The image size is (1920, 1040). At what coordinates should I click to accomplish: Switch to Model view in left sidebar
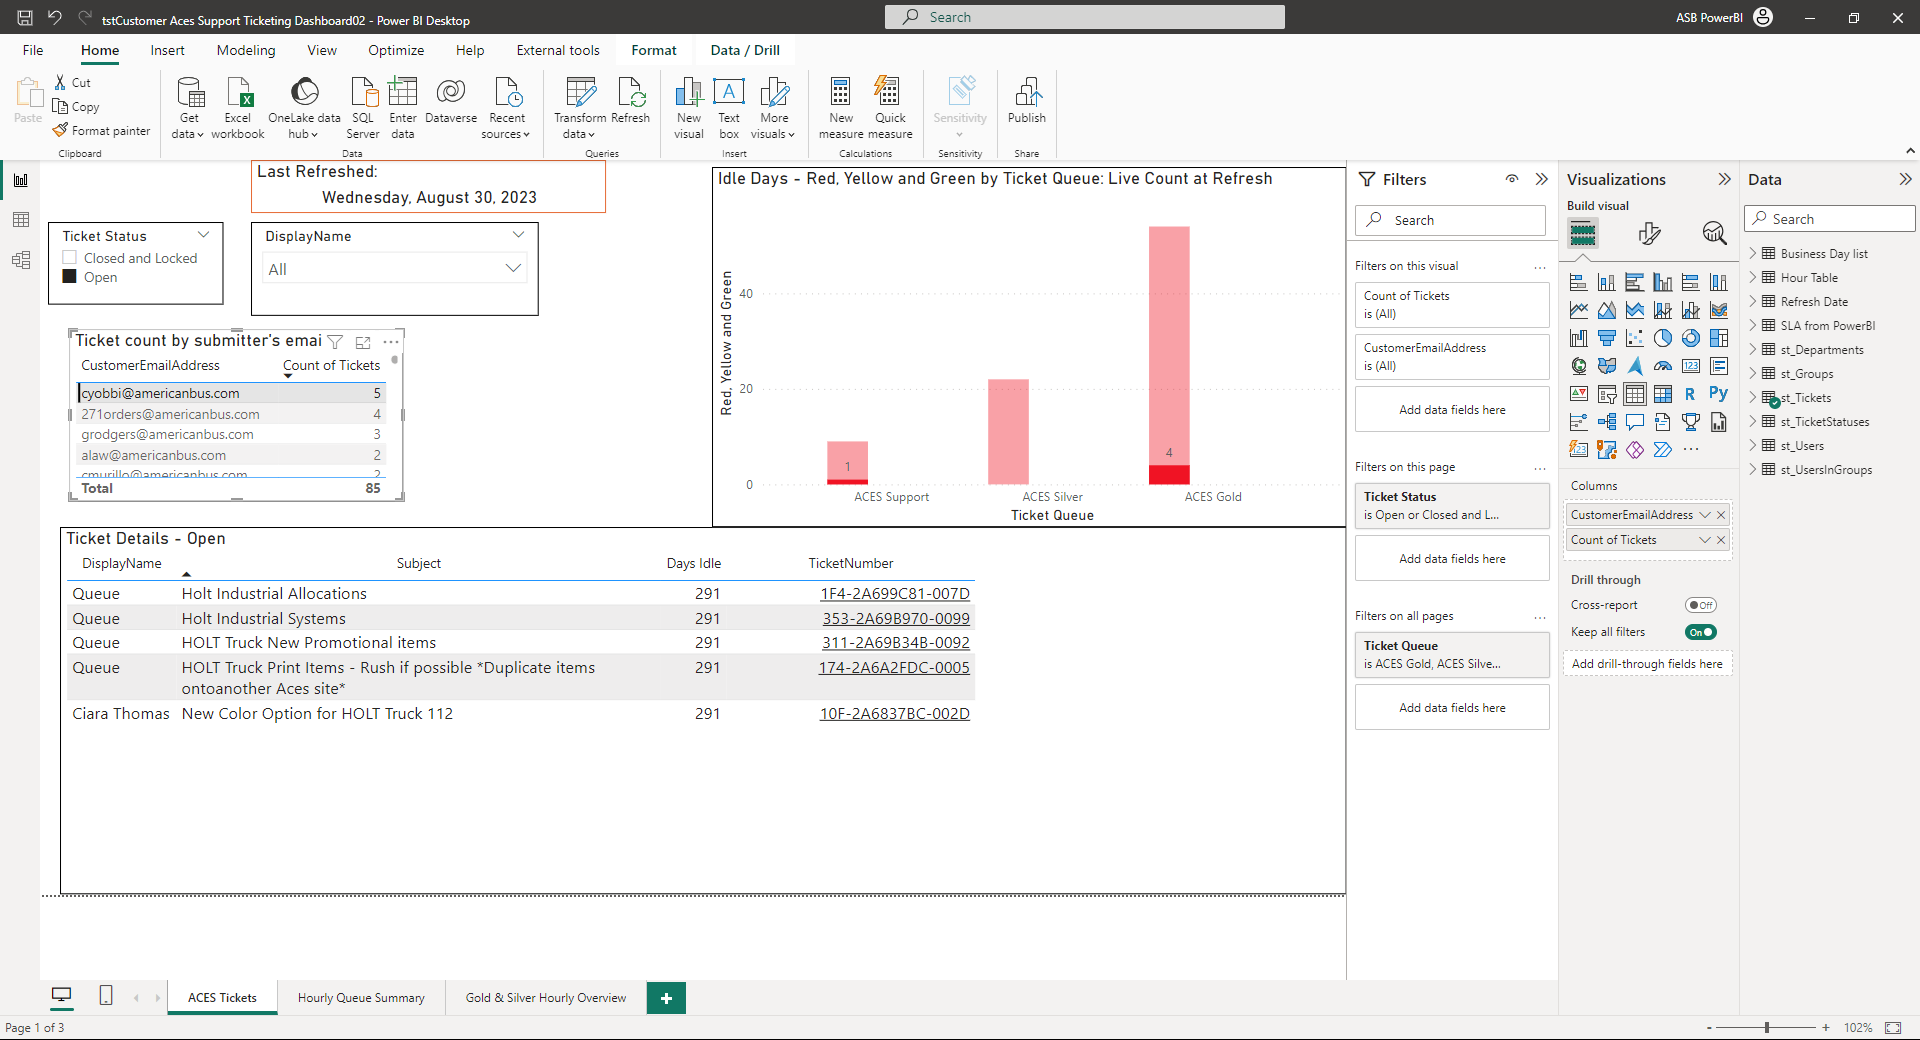21,260
